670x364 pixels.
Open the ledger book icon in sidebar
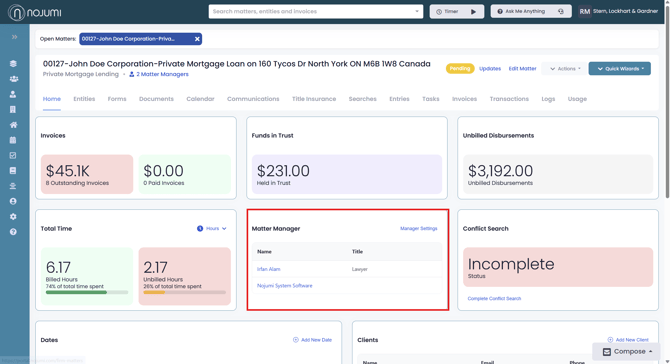(x=13, y=170)
